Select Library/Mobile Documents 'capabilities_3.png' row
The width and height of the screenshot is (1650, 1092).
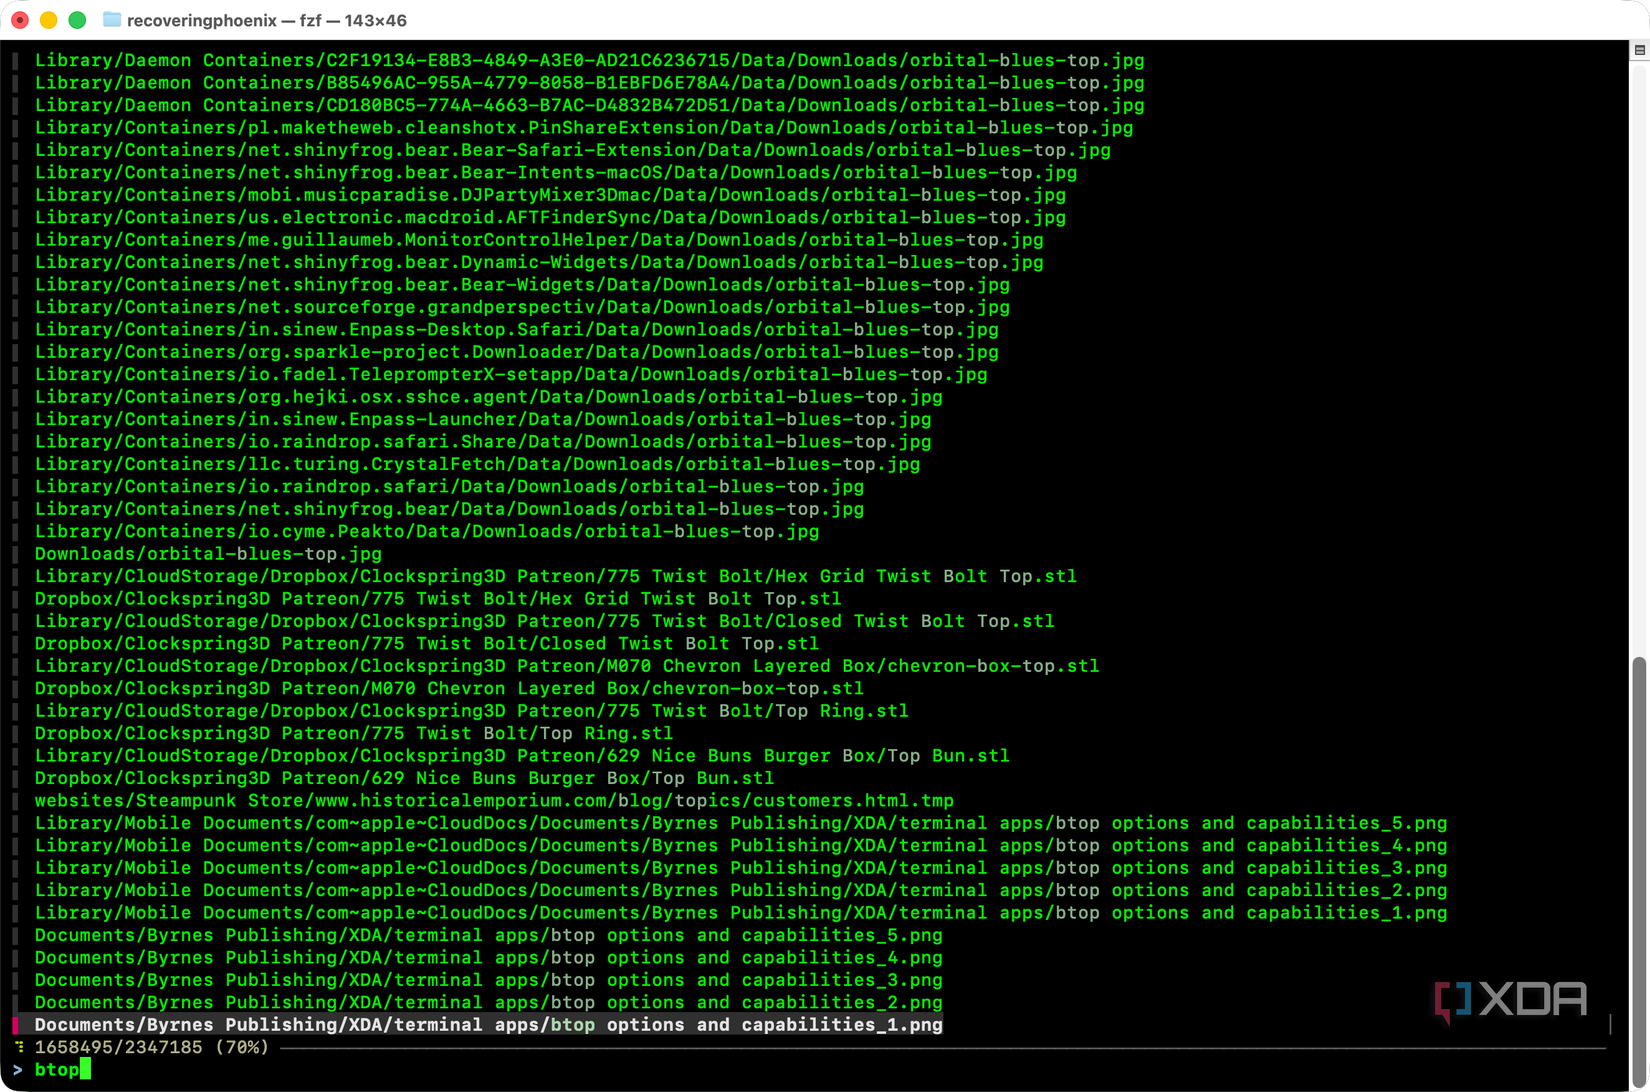[741, 868]
